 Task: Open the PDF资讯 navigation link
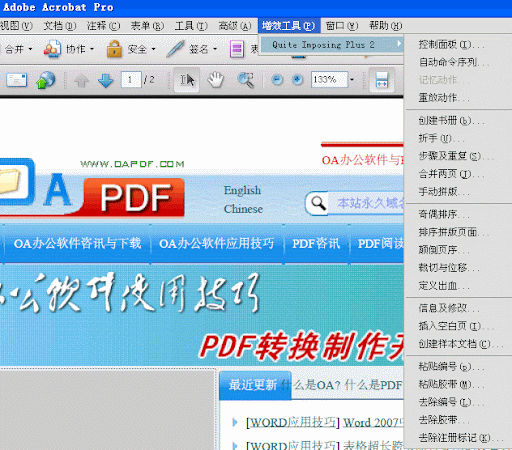pos(316,244)
